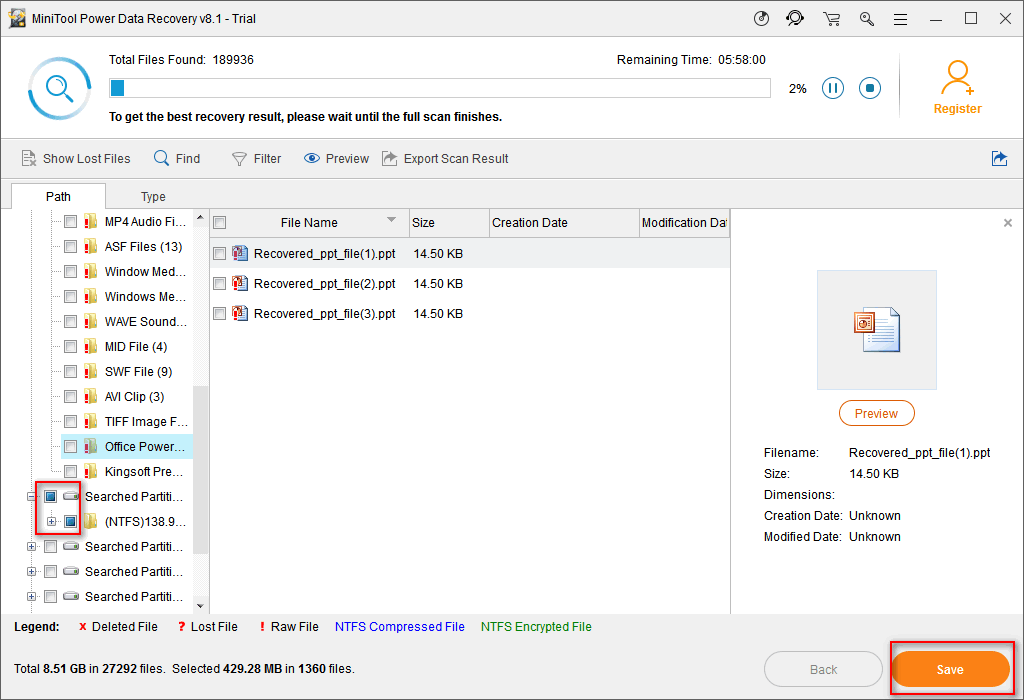Sort by the Size column header
Screen dimensions: 1024x700
(x=449, y=223)
